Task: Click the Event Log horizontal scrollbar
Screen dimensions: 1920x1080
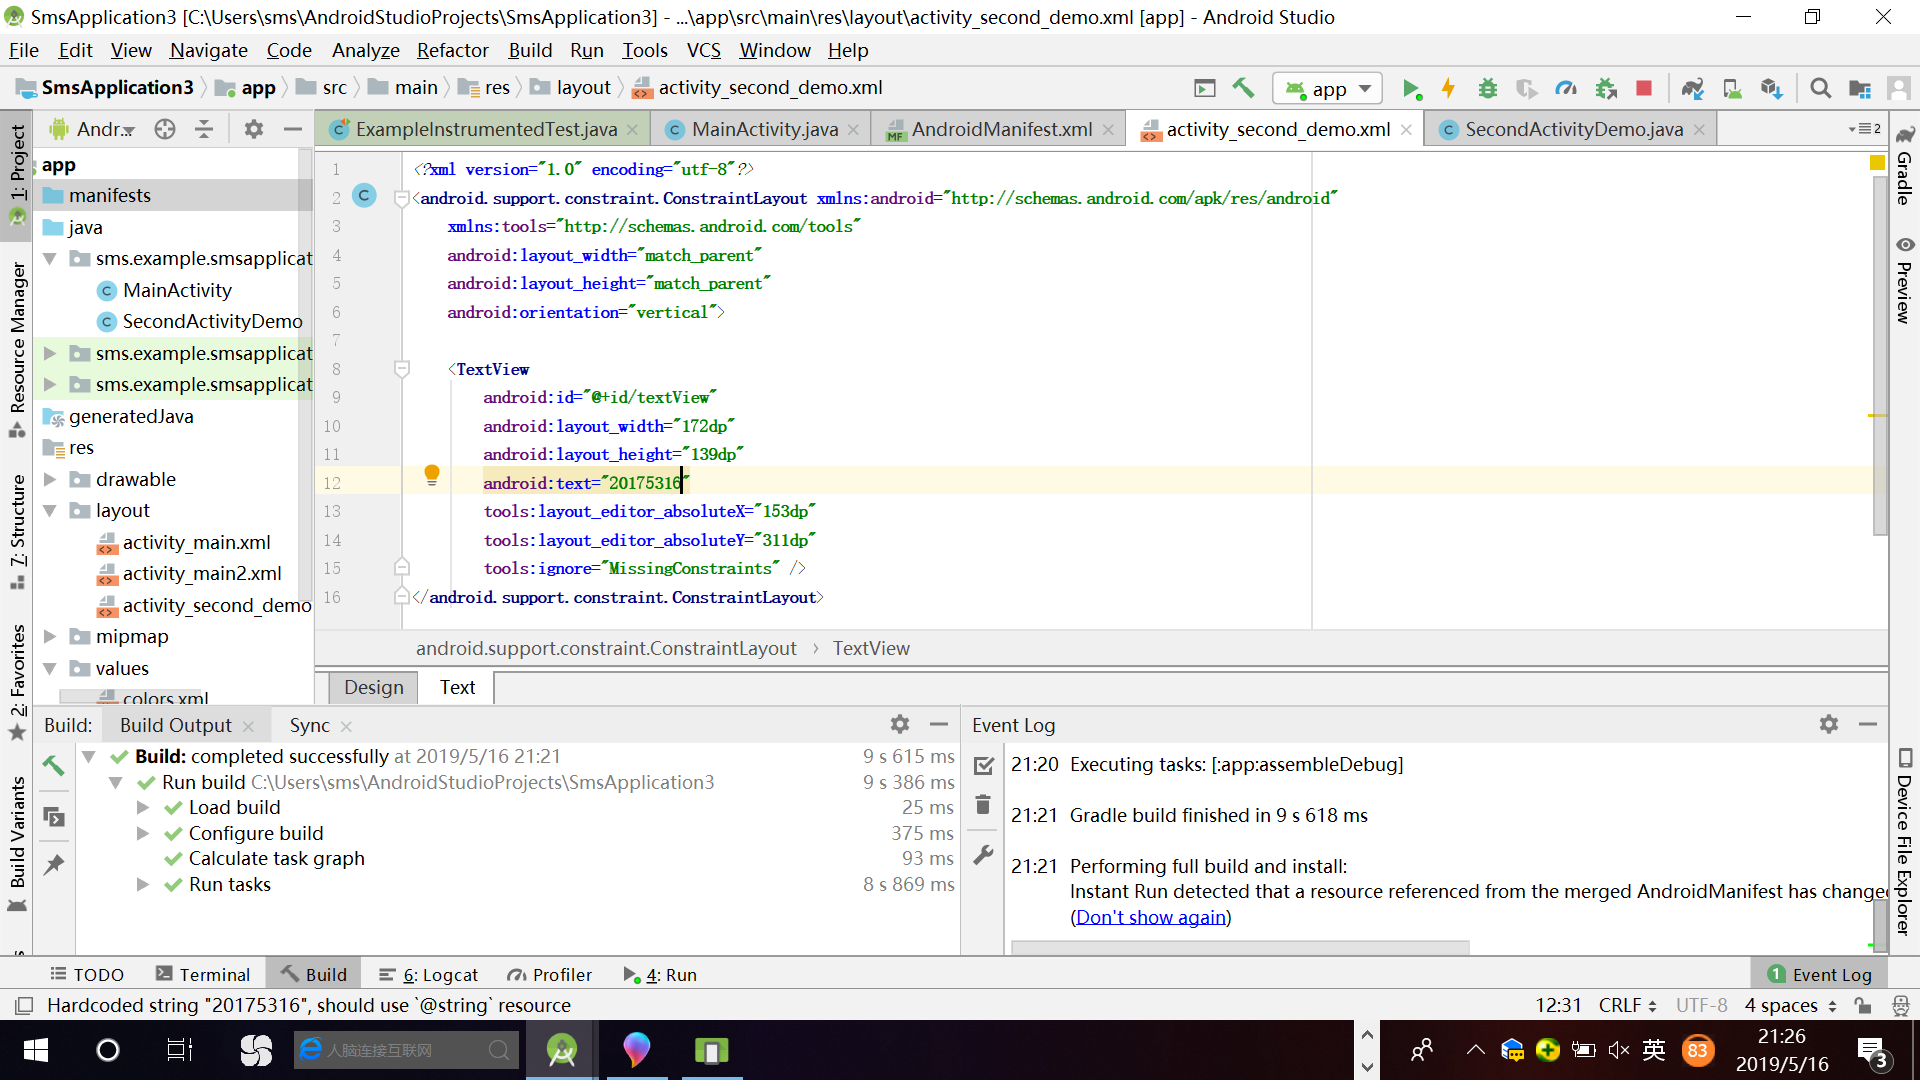Action: [x=1240, y=947]
